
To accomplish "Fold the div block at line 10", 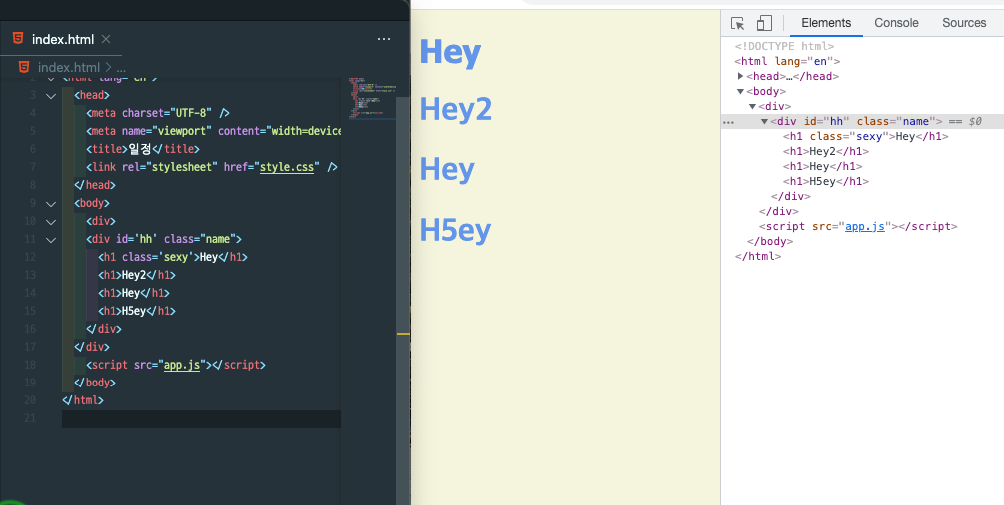I will 51,221.
